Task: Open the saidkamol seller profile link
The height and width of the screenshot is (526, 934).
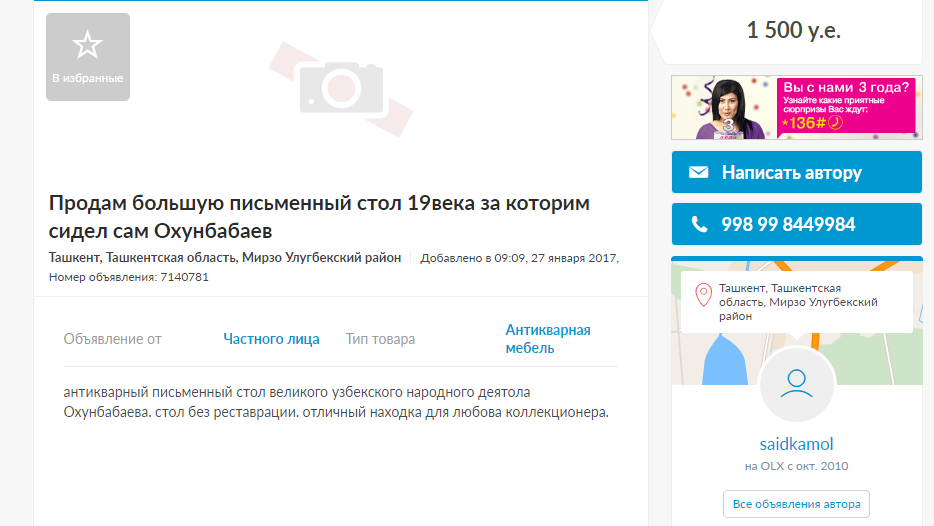Action: click(796, 444)
